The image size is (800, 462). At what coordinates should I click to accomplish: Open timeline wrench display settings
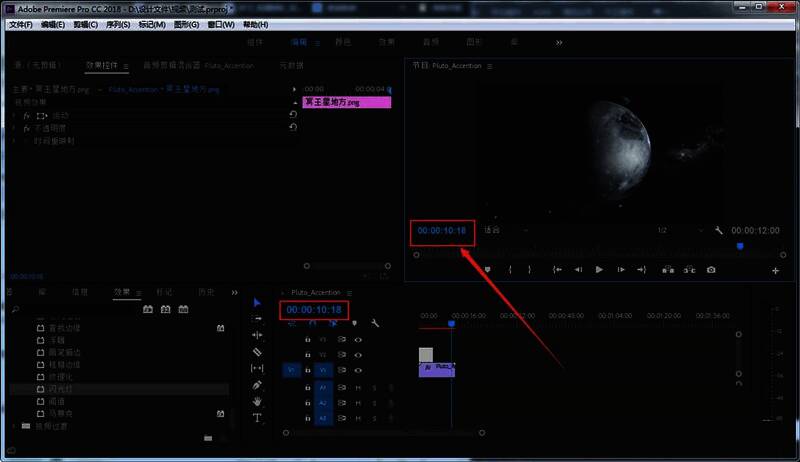(375, 324)
